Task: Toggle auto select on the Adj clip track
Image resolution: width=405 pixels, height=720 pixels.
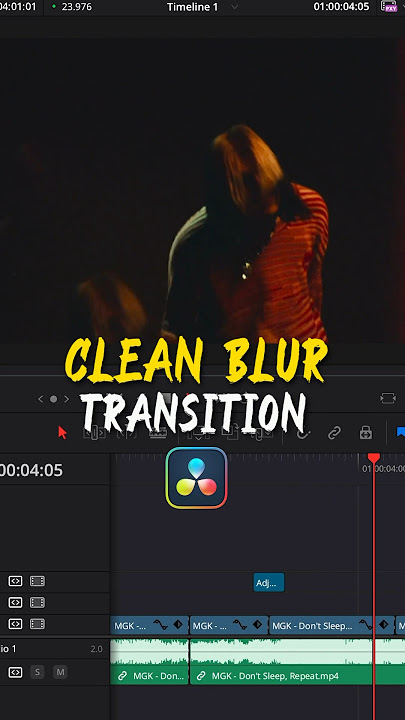Action: click(15, 581)
